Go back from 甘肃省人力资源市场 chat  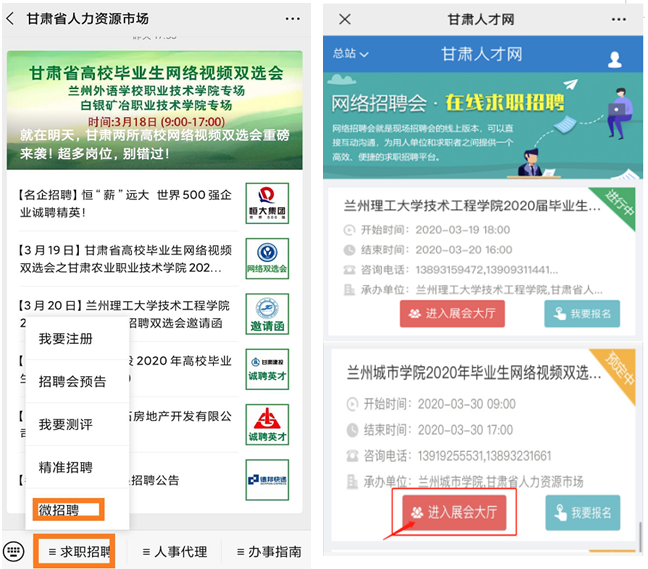point(11,19)
